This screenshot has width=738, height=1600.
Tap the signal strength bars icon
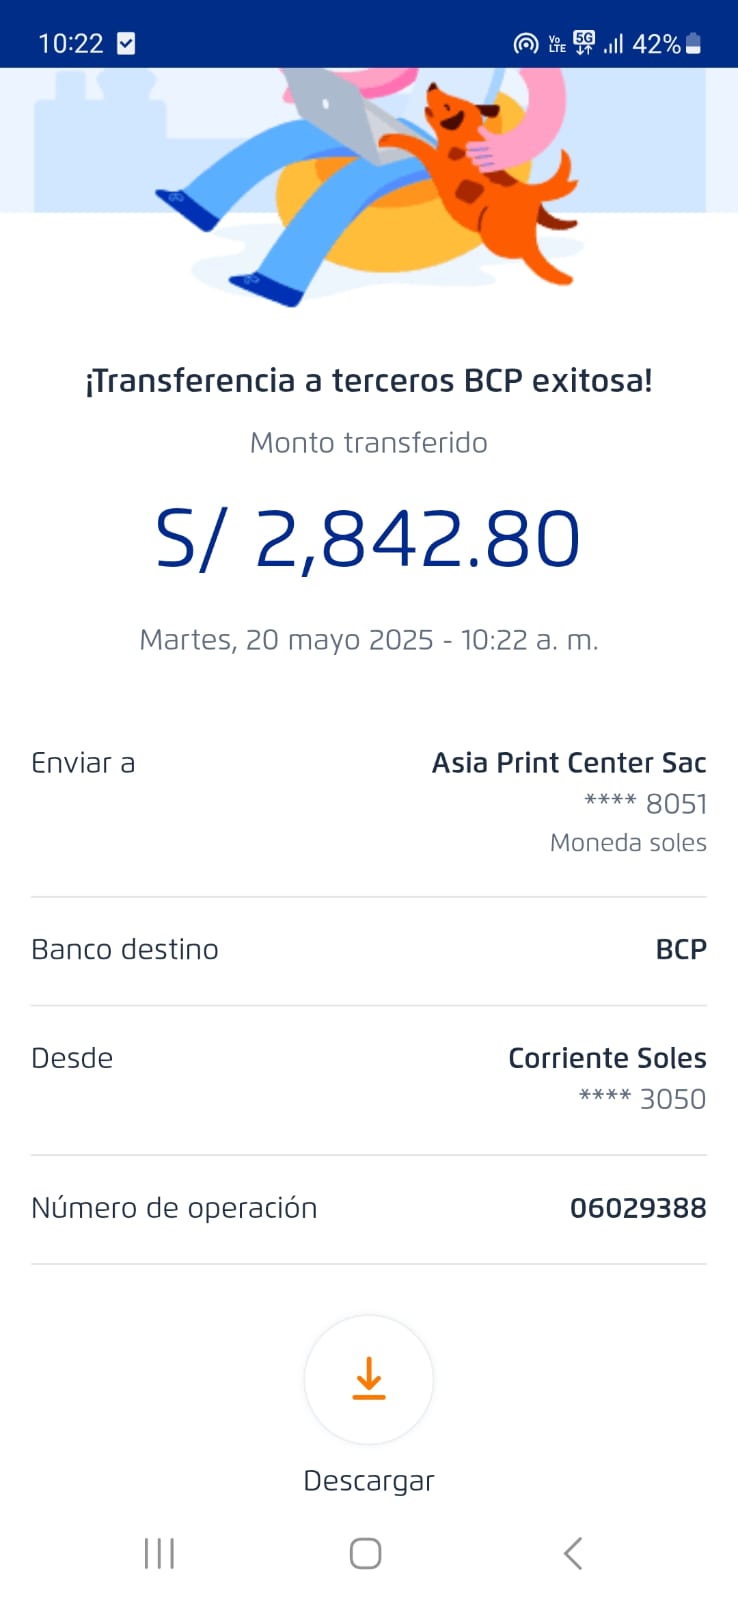[613, 43]
